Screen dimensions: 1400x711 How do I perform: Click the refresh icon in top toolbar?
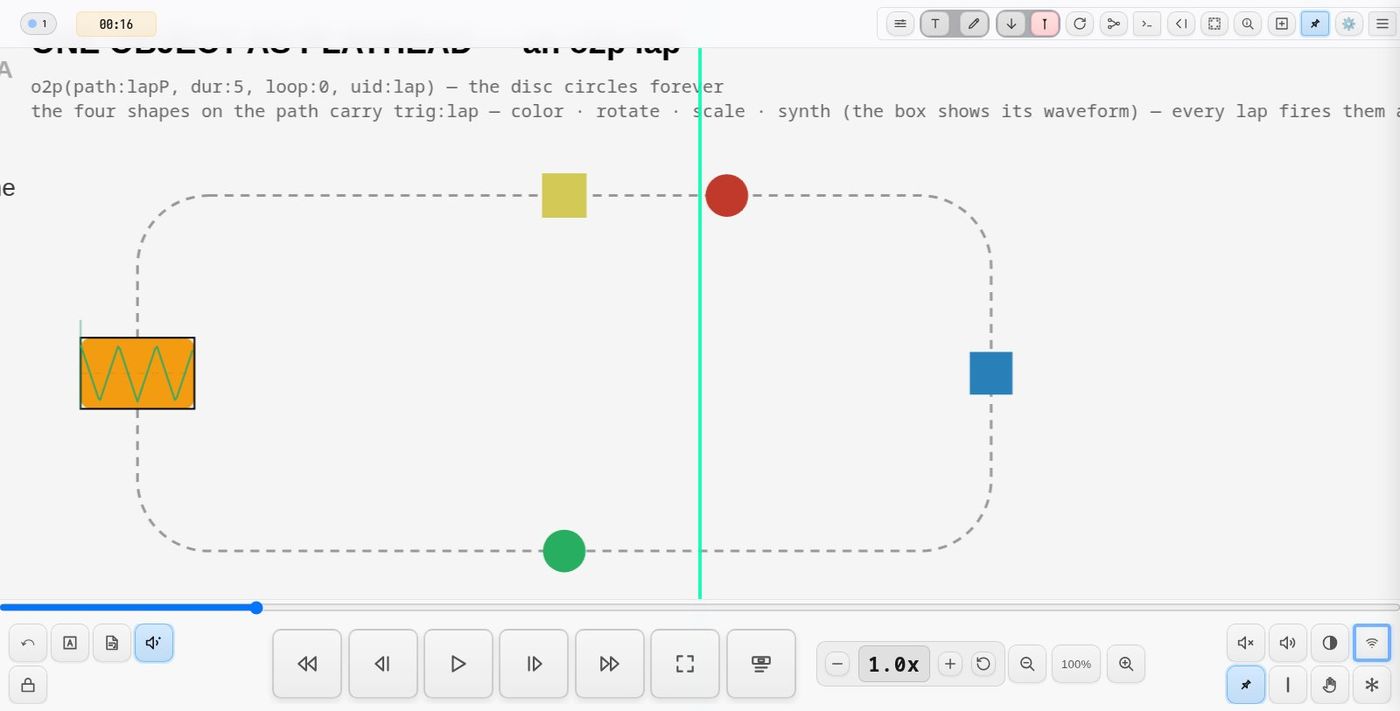[x=1080, y=24]
